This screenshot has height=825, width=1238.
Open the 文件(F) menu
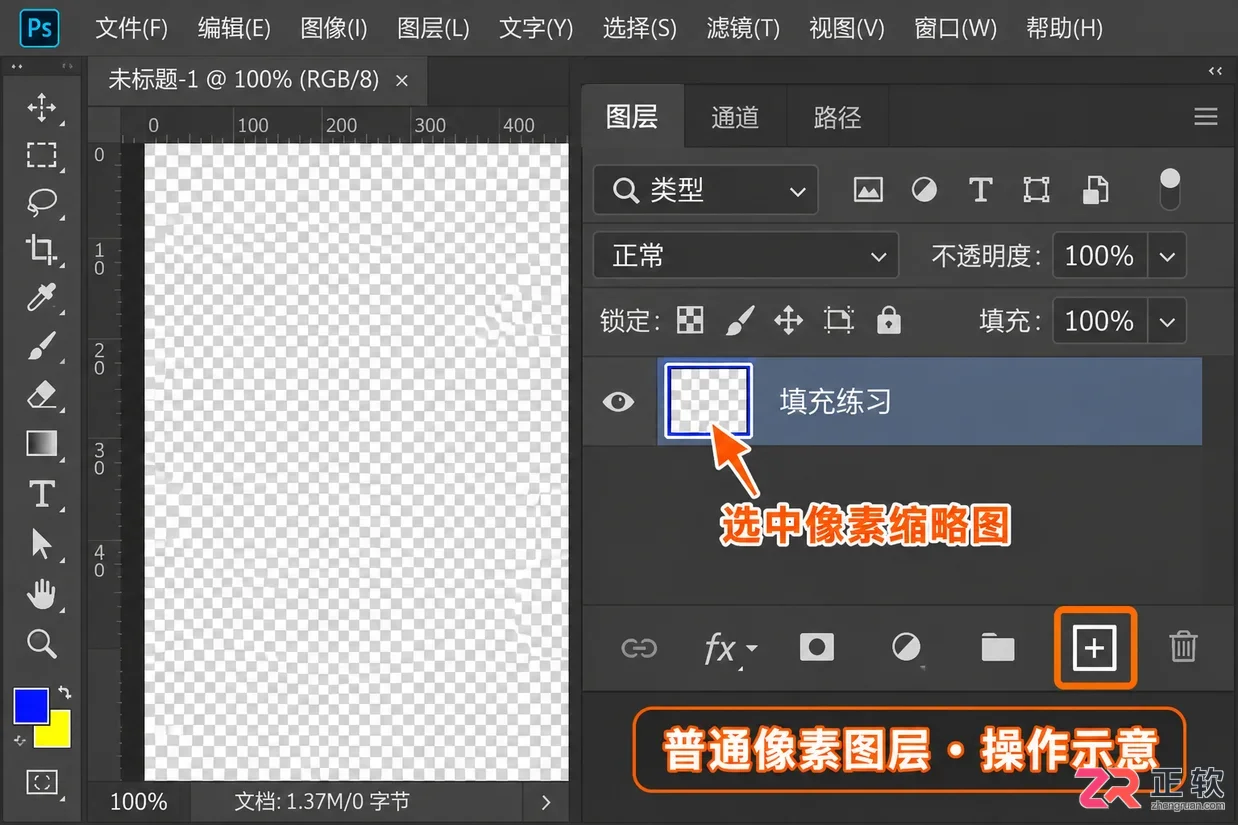(x=131, y=28)
